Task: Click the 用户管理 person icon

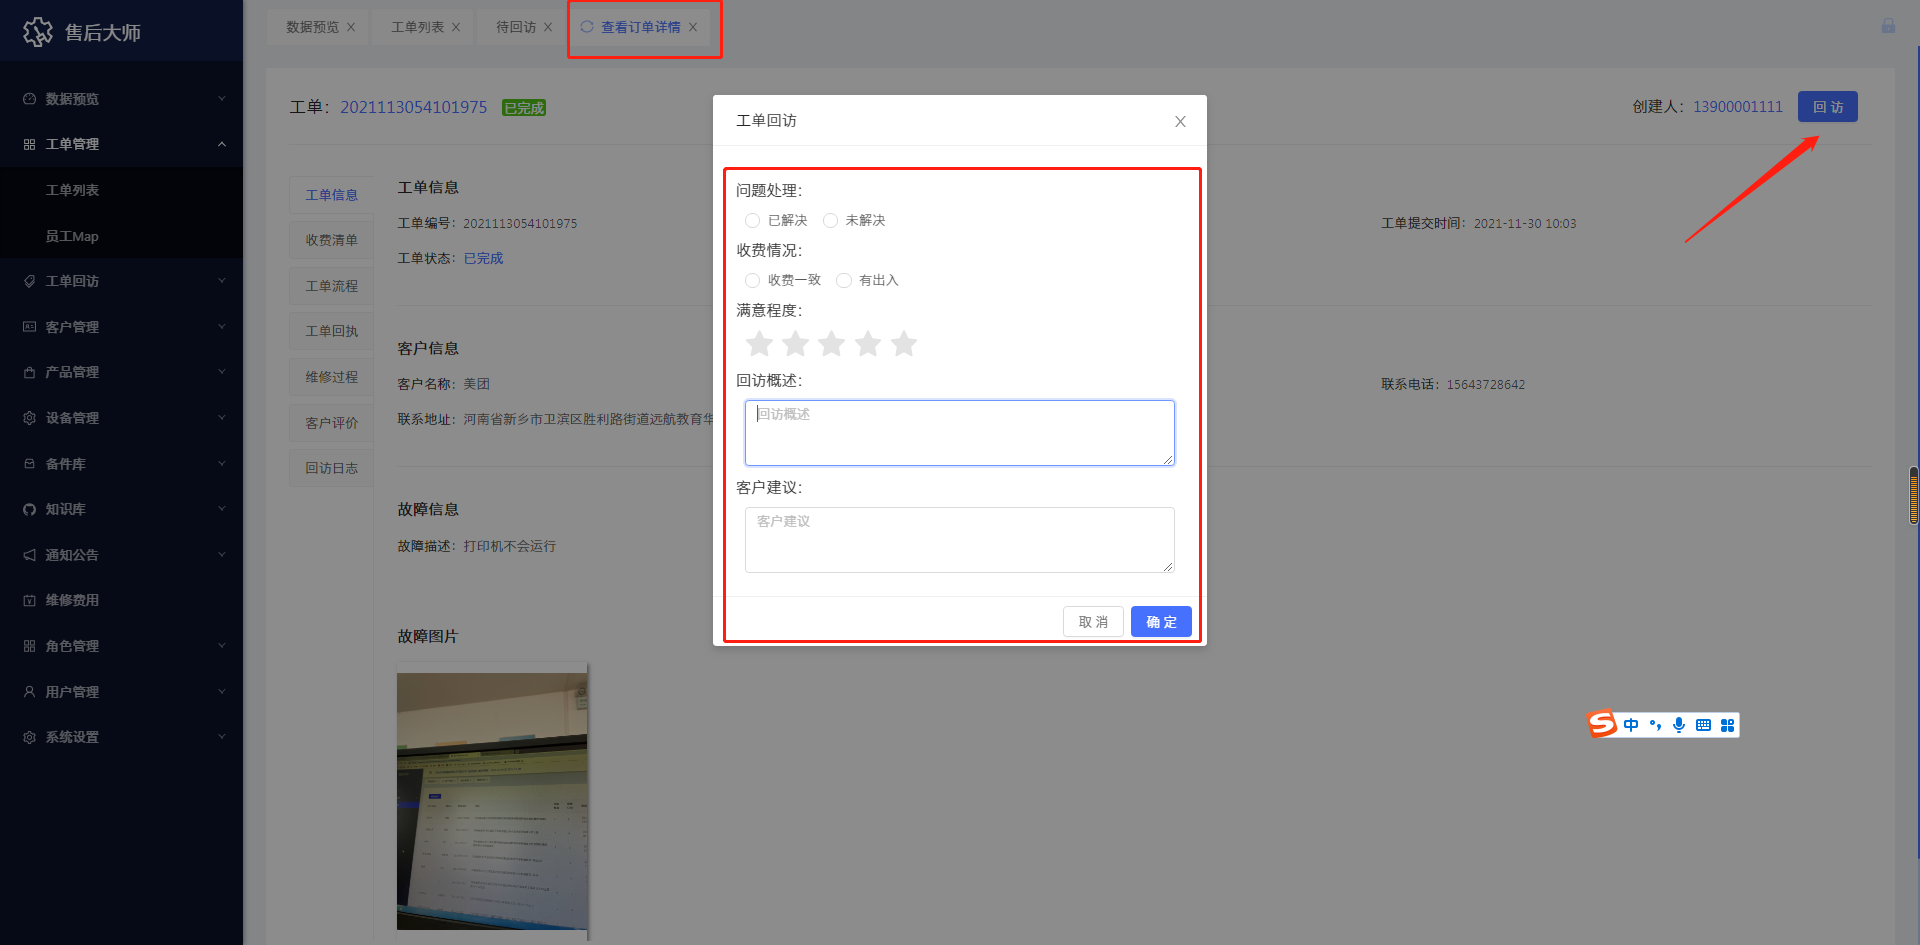Action: click(x=29, y=691)
